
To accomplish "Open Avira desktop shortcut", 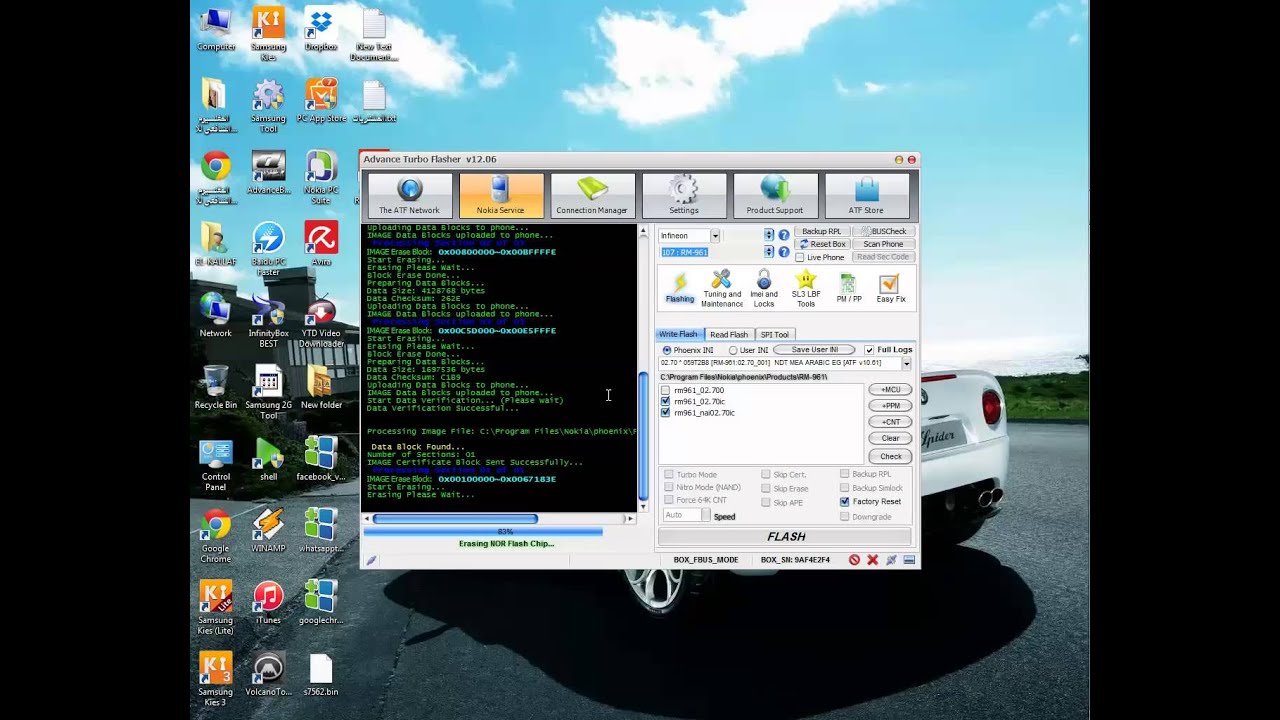I will click(320, 244).
